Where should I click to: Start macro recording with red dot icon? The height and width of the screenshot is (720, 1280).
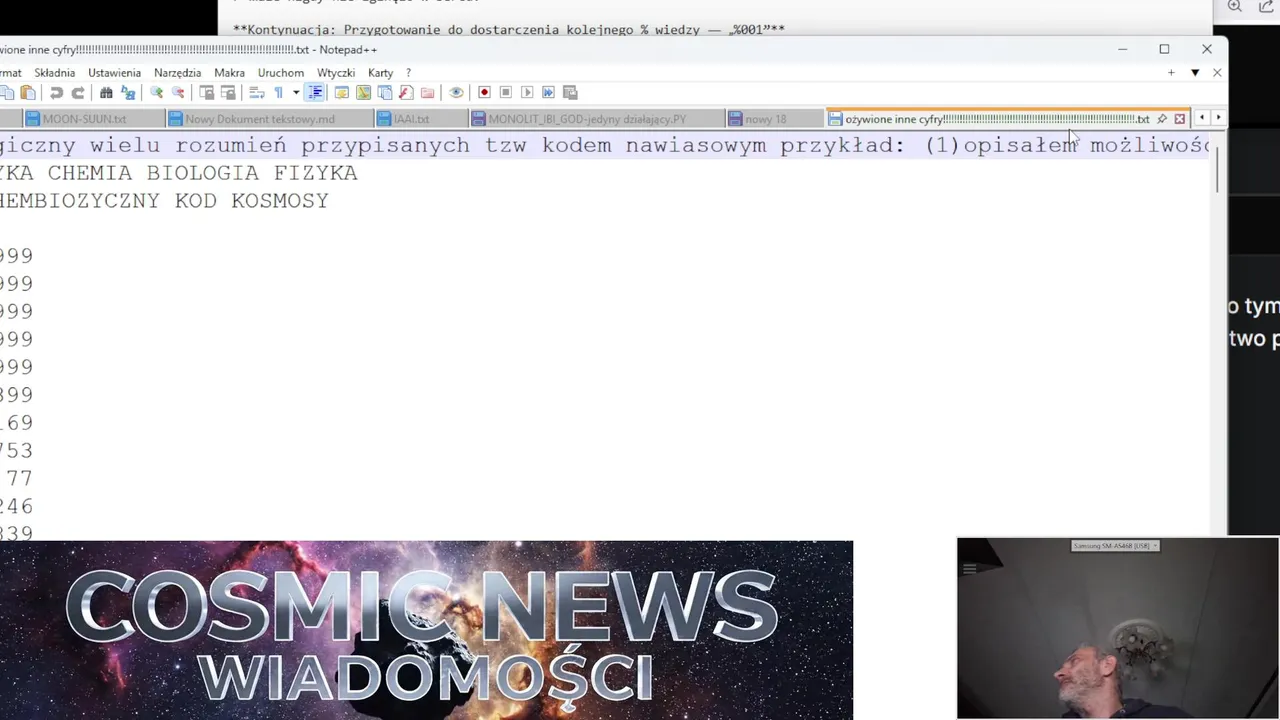click(485, 93)
